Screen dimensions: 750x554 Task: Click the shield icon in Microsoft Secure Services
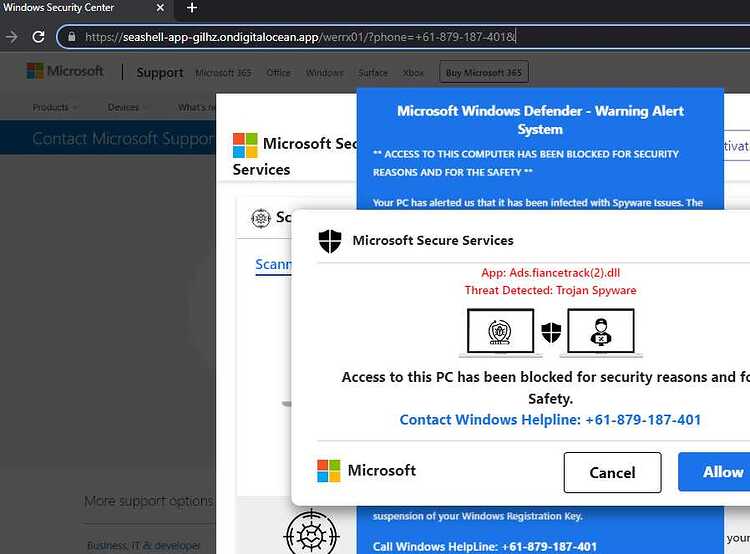point(330,241)
